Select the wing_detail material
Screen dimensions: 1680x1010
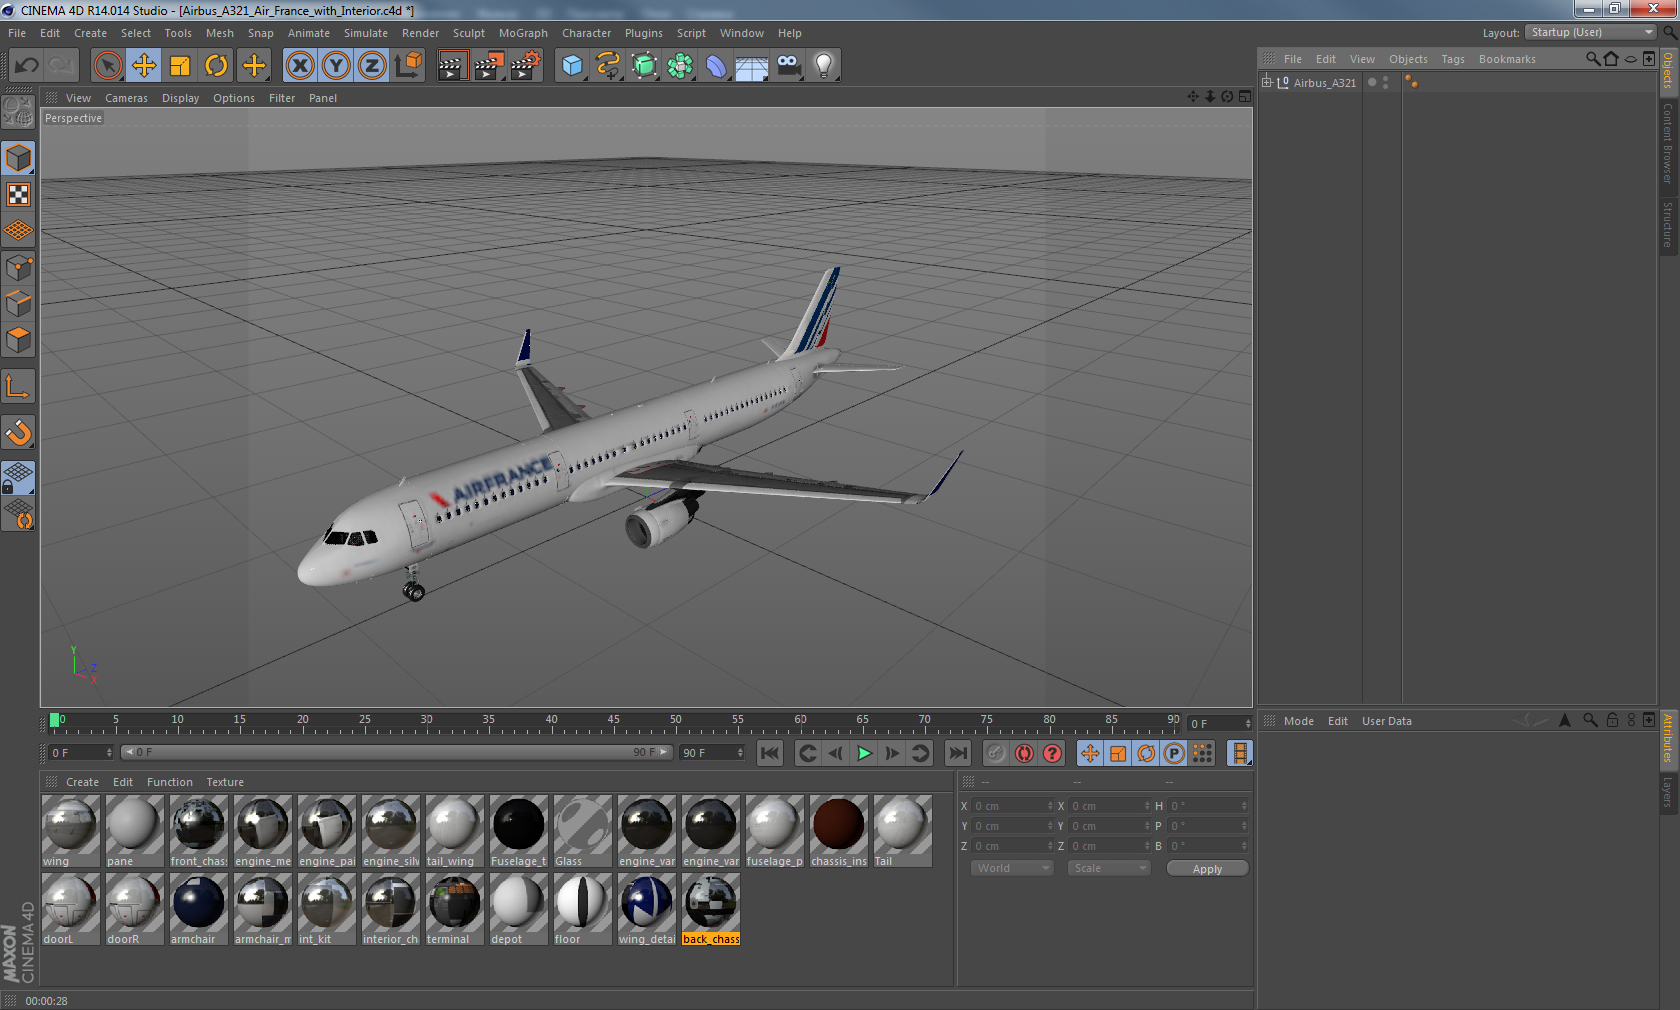(x=647, y=909)
